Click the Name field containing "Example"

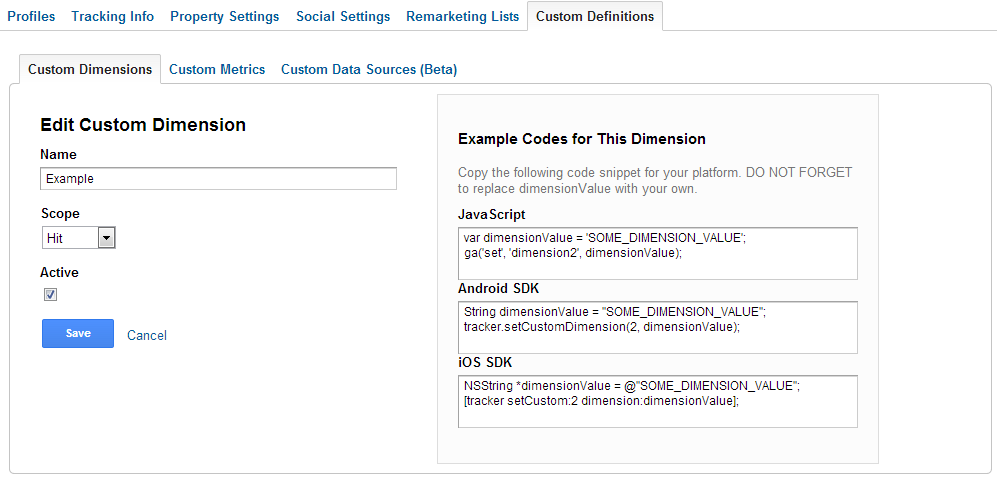(218, 178)
